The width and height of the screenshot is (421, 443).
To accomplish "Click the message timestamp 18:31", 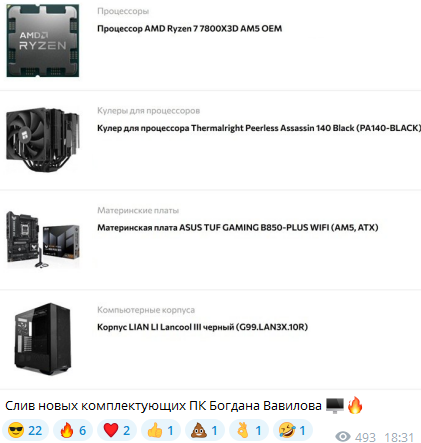I will 399,437.
